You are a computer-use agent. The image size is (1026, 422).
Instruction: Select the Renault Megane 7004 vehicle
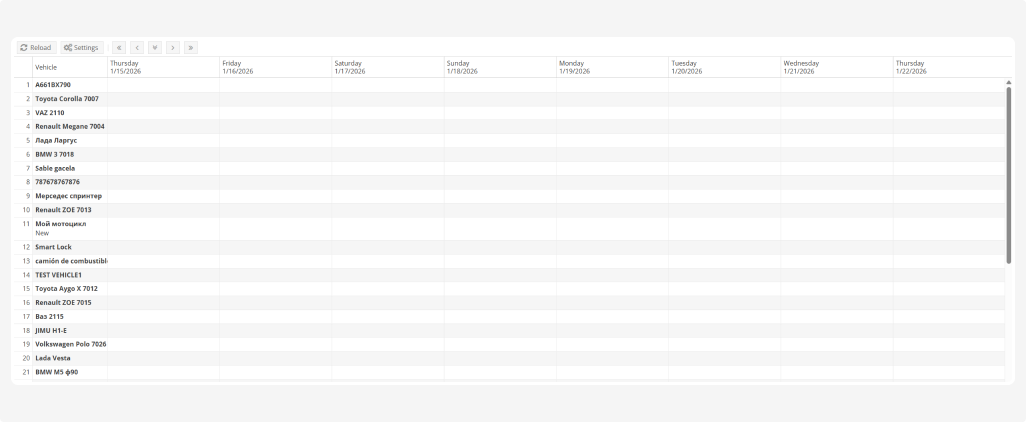[69, 127]
